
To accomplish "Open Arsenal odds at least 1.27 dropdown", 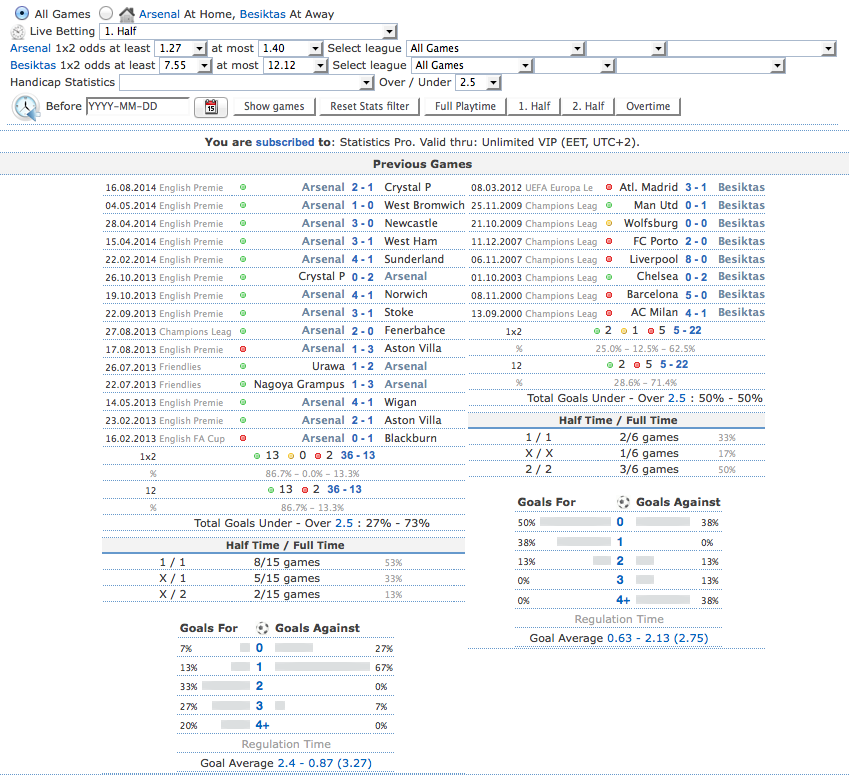I will tap(180, 48).
